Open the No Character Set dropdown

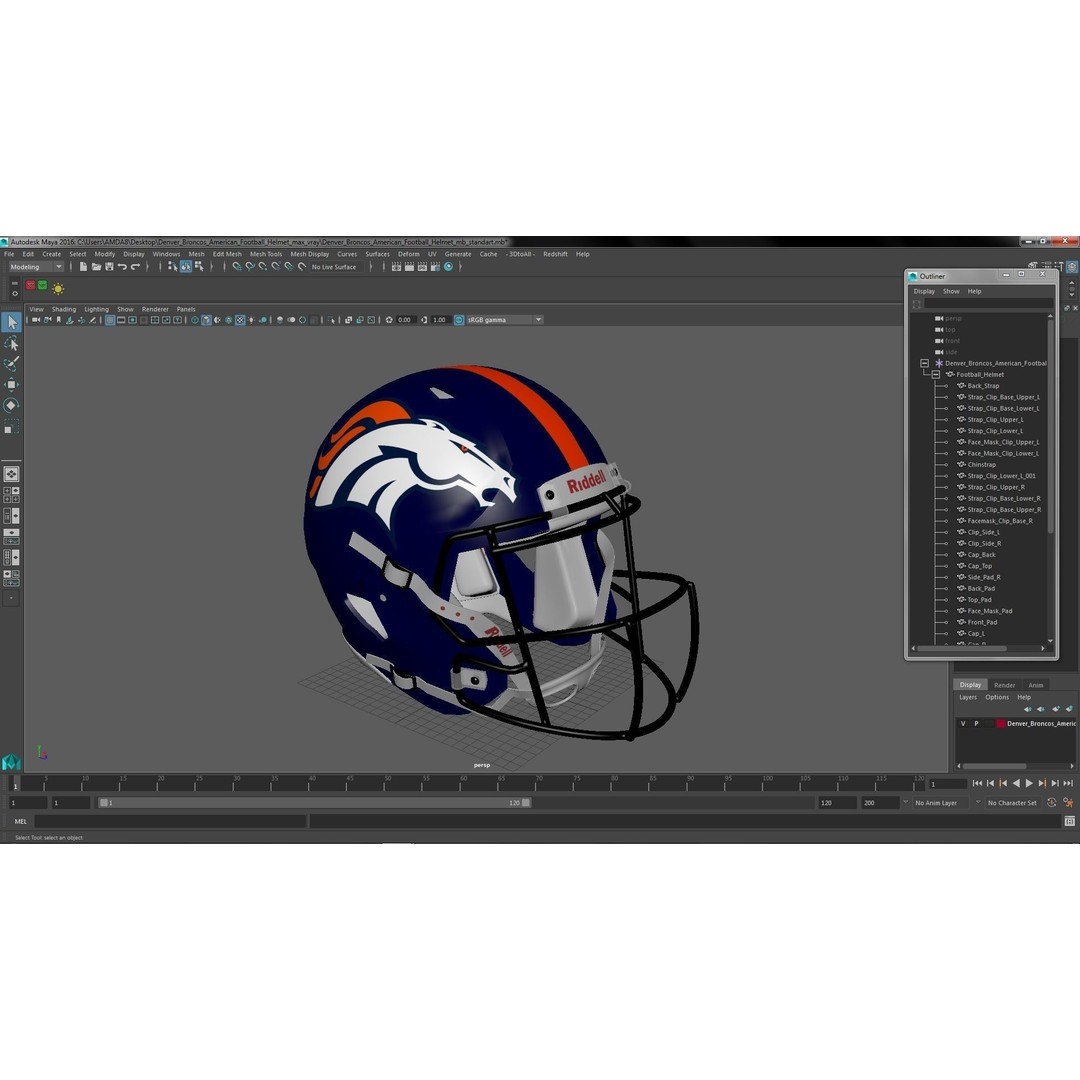pyautogui.click(x=1012, y=802)
